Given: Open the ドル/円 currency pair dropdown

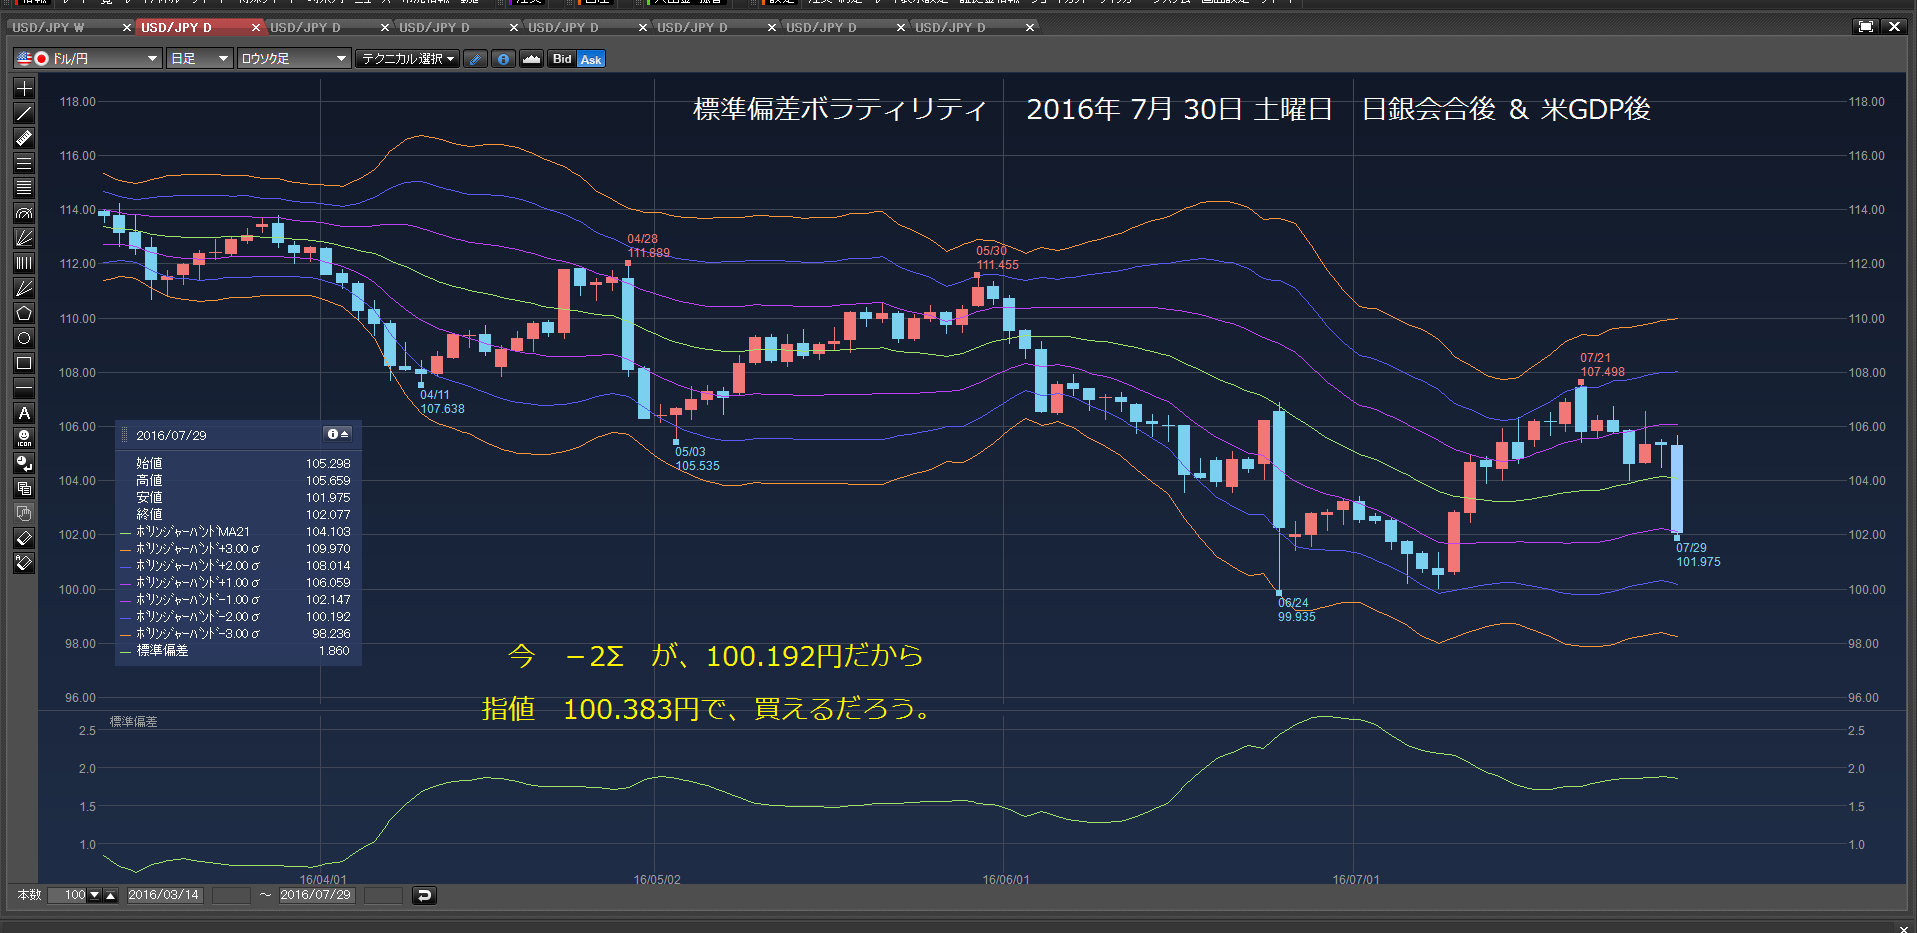Looking at the screenshot, I should click(88, 59).
